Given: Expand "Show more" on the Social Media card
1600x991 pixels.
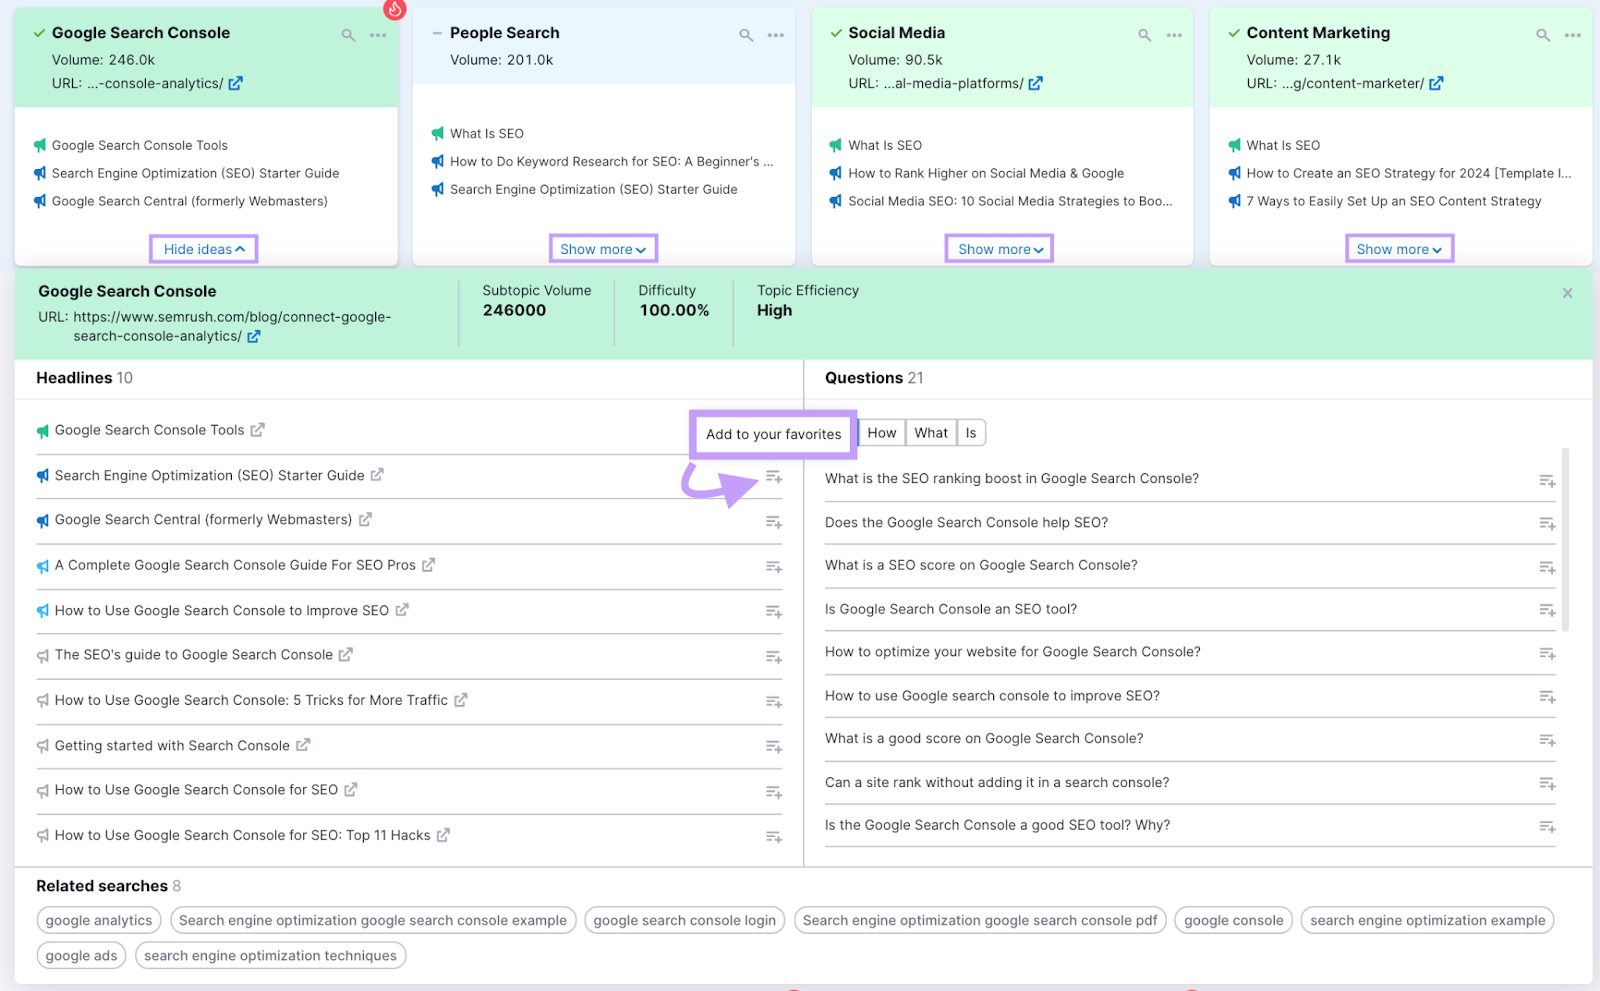Looking at the screenshot, I should coord(998,248).
